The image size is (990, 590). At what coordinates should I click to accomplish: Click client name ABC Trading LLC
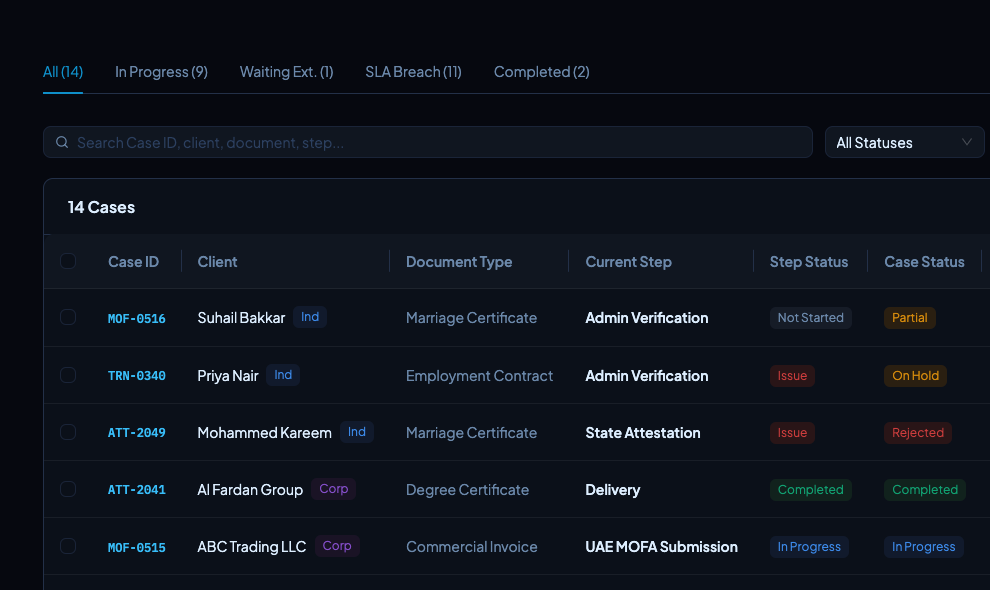pyautogui.click(x=252, y=546)
